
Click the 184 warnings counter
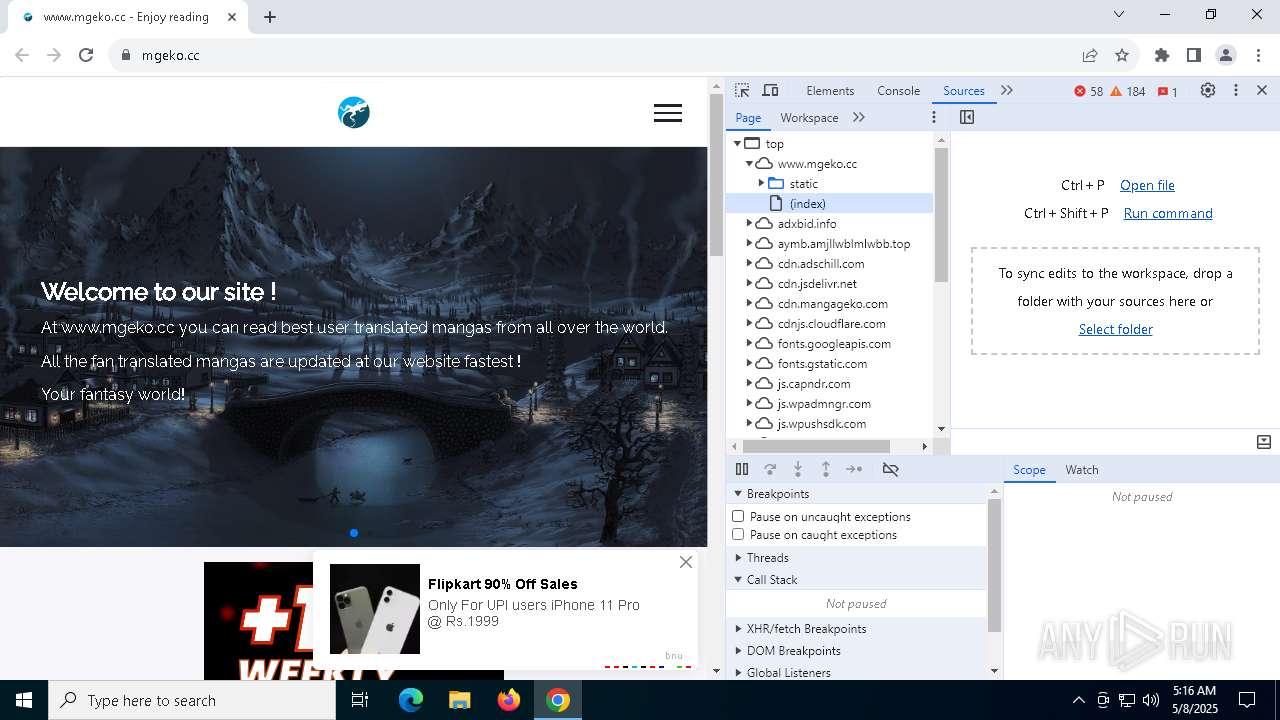click(1128, 91)
